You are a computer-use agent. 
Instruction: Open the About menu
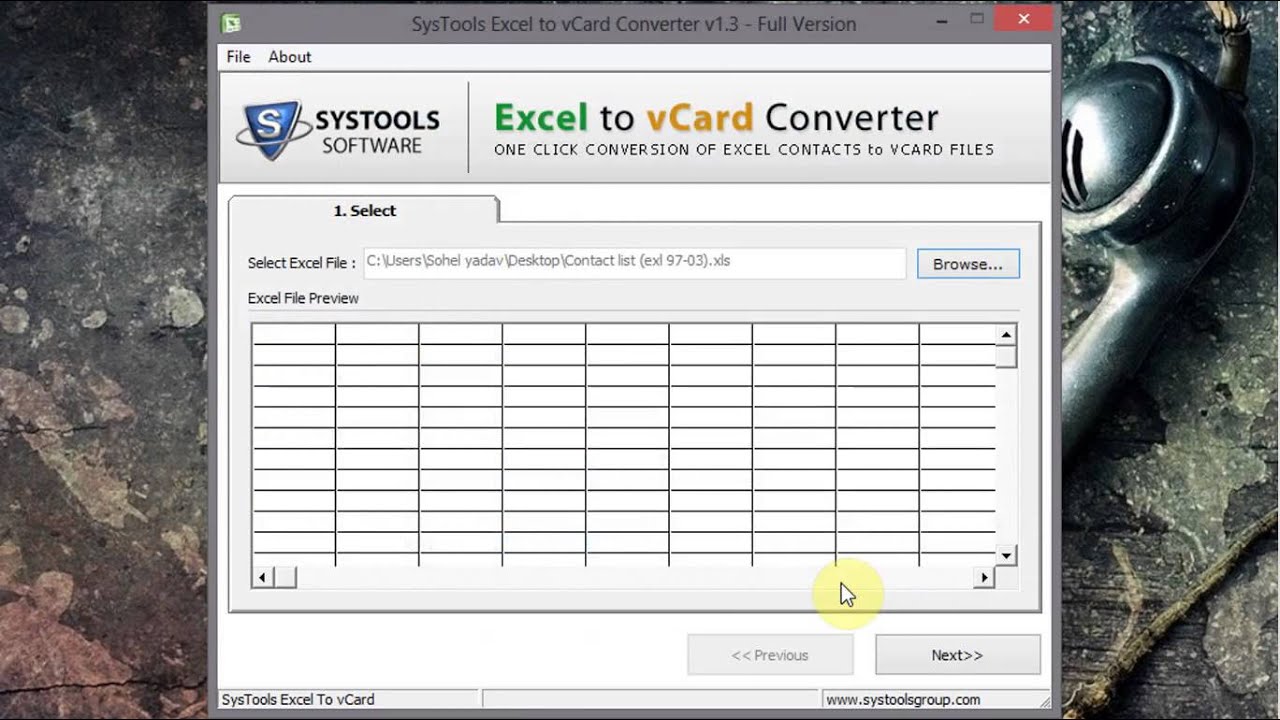coord(290,57)
